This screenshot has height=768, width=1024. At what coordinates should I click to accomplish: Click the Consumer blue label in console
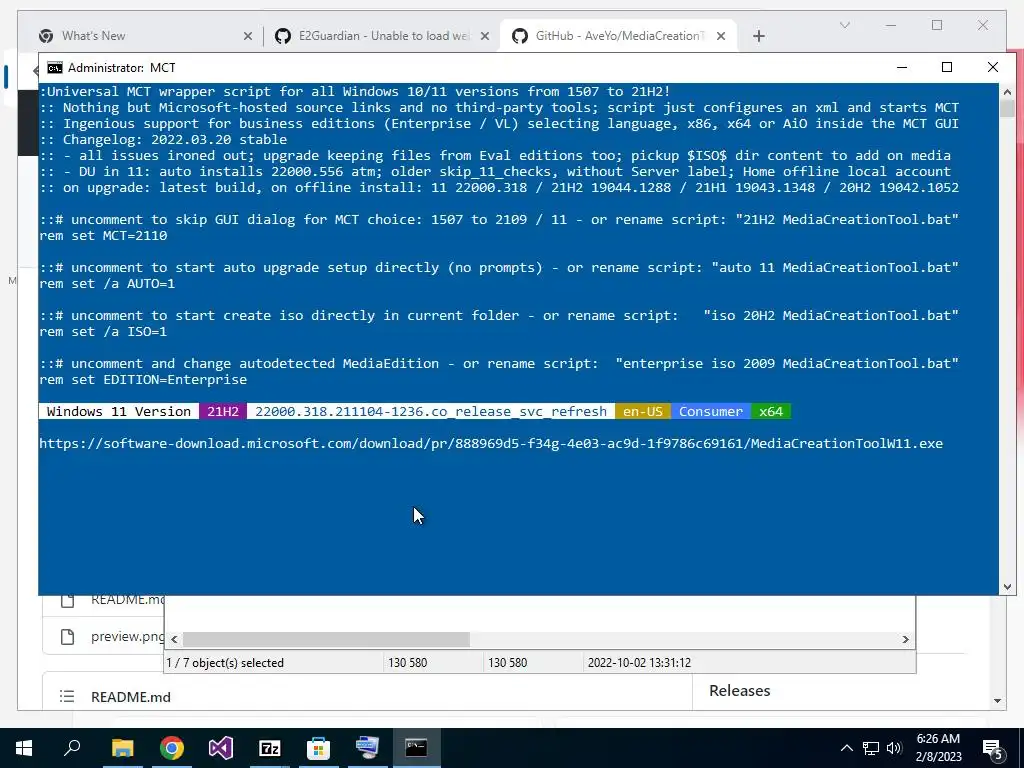(711, 411)
